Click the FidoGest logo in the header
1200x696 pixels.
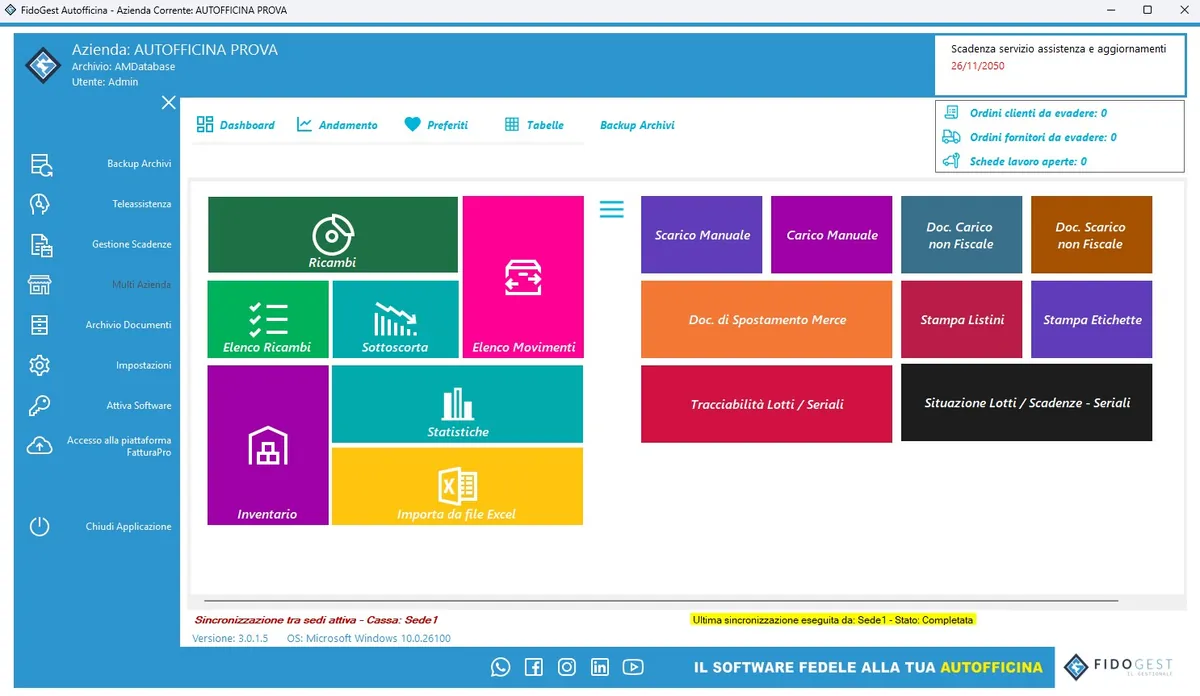(43, 66)
